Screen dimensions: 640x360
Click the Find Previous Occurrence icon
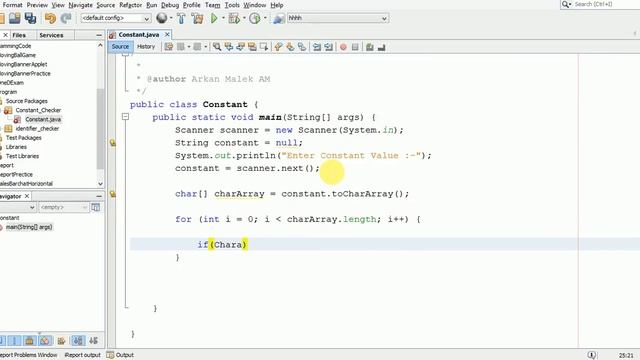229,47
